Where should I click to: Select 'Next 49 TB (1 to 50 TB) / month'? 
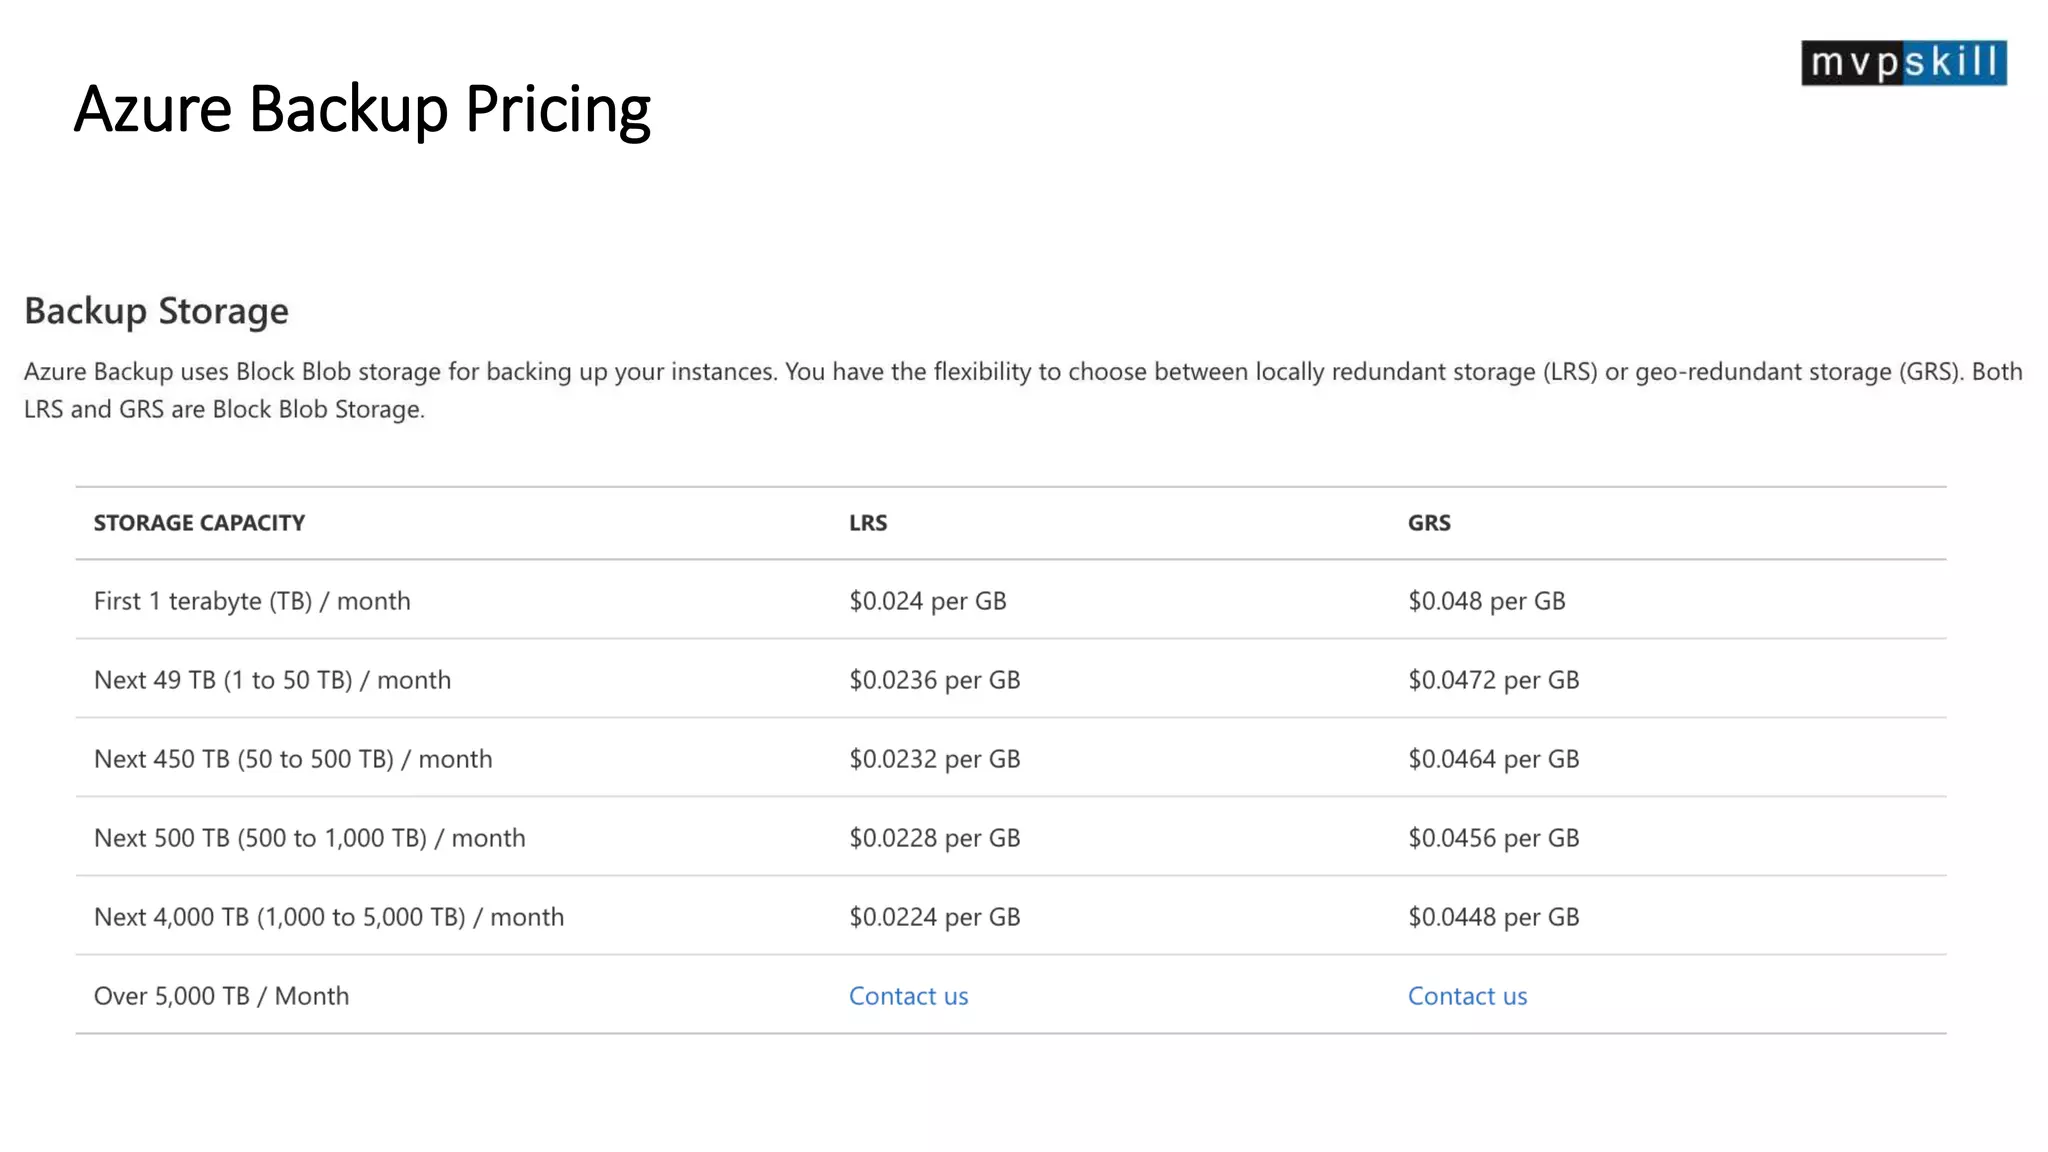(272, 680)
